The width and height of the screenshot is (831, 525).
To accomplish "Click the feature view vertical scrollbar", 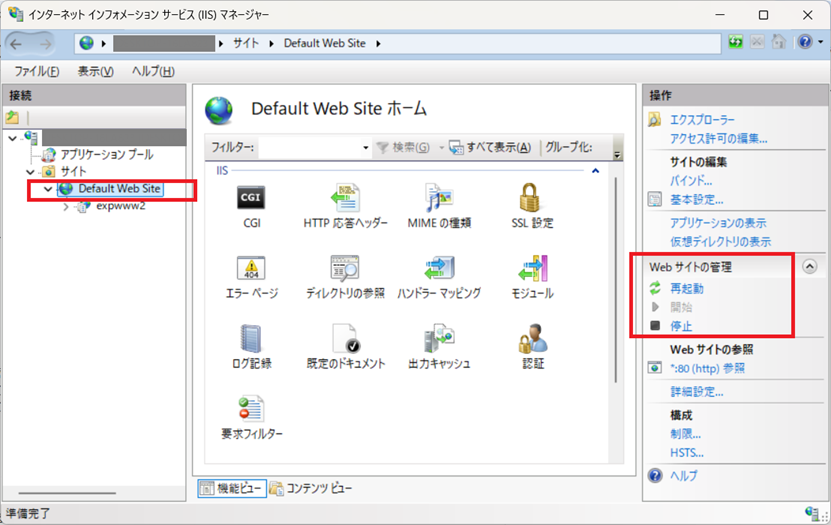I will click(615, 280).
